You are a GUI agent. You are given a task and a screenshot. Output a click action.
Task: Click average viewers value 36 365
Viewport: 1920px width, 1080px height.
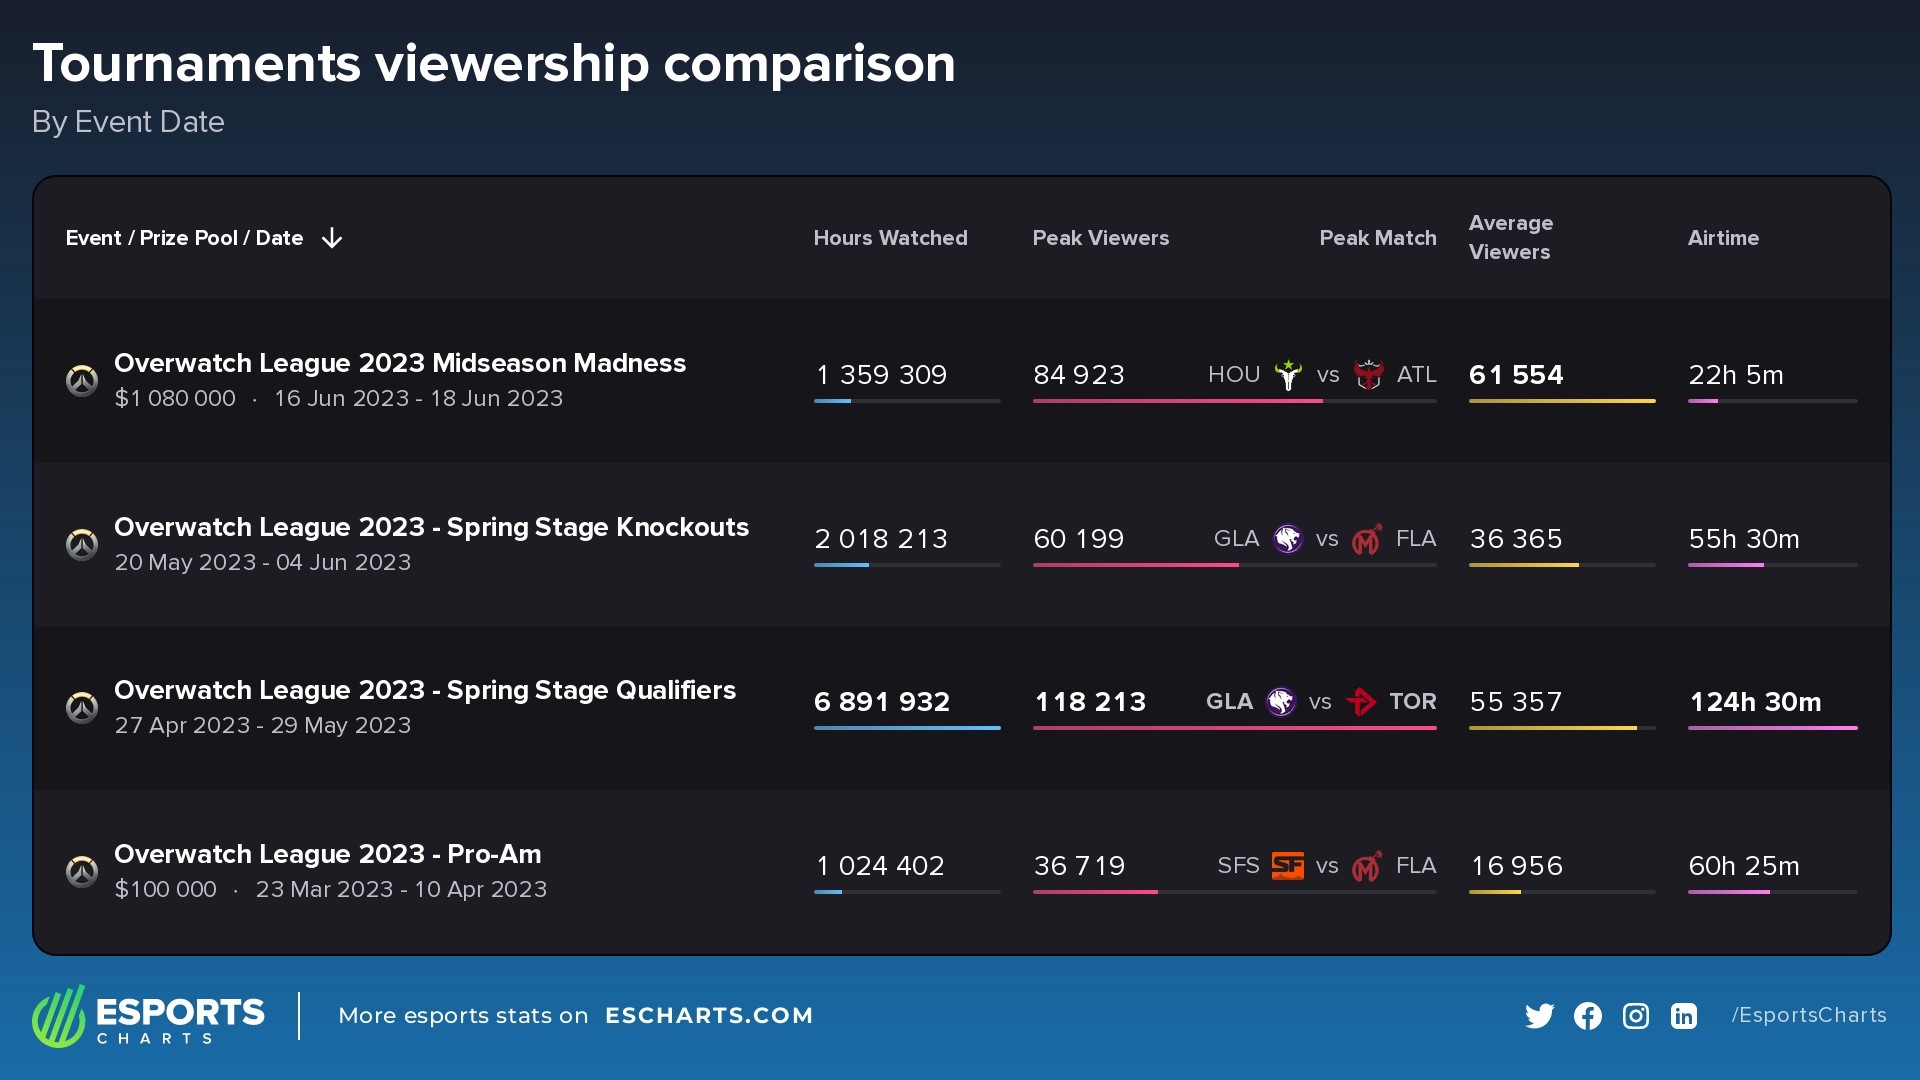[1516, 539]
